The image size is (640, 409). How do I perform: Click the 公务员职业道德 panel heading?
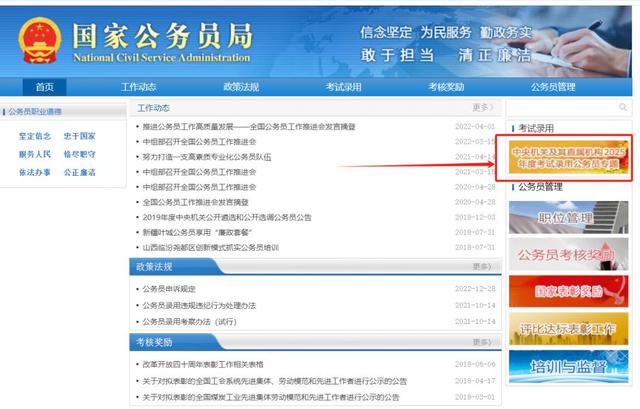click(x=35, y=111)
